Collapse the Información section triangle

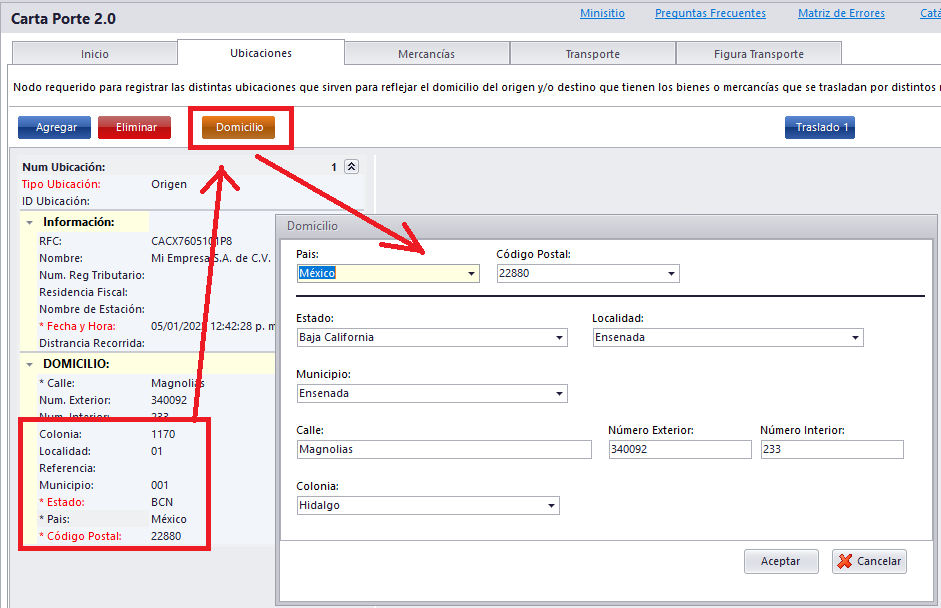point(30,222)
